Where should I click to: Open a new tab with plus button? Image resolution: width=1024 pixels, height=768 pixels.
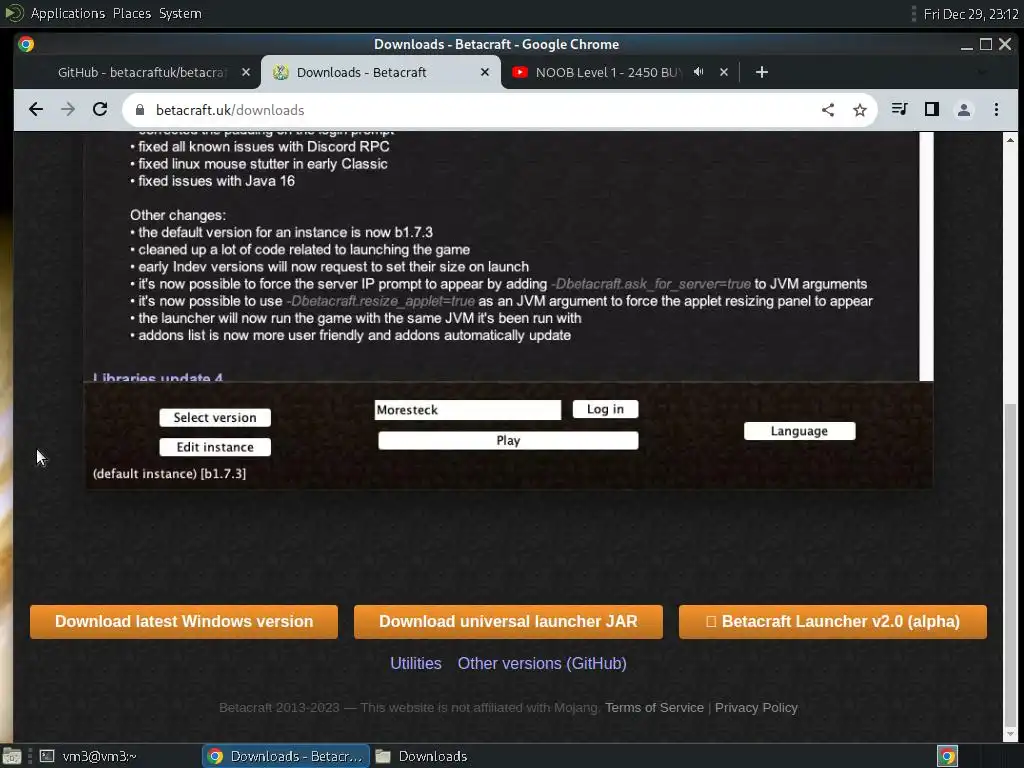click(x=761, y=72)
